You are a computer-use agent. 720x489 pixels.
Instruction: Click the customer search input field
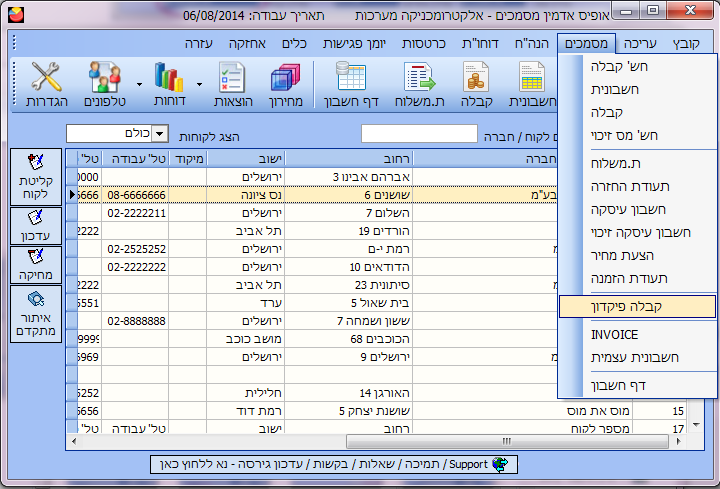(x=418, y=134)
